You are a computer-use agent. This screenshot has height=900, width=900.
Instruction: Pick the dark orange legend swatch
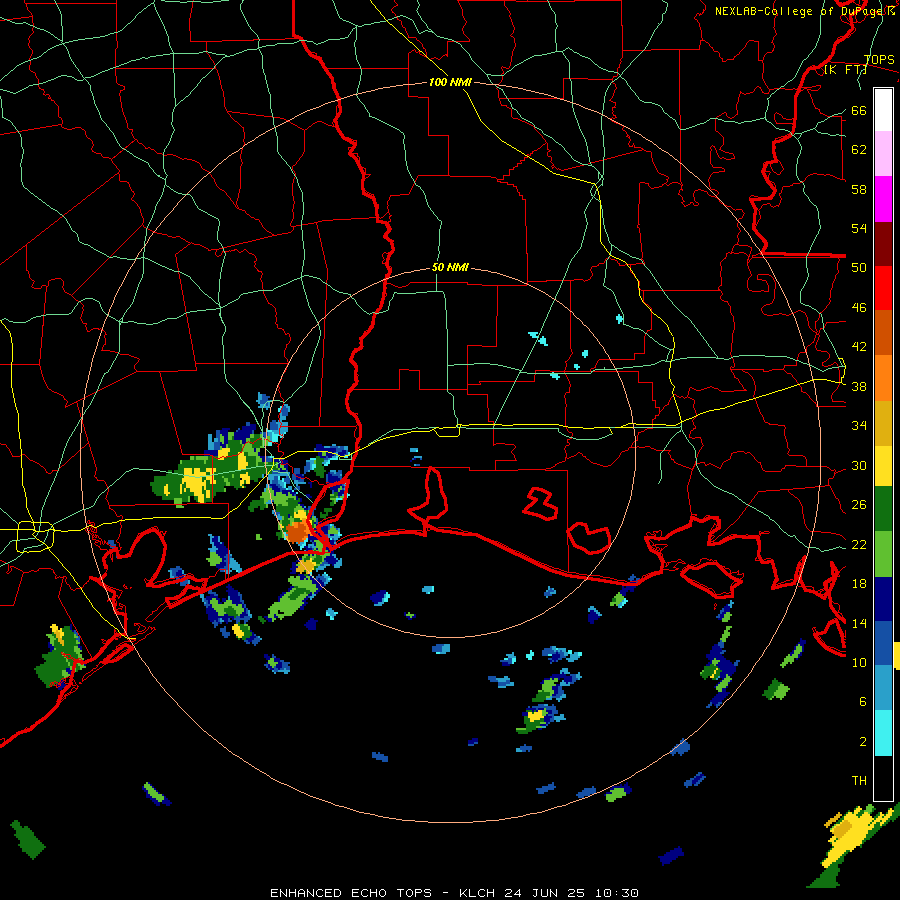coord(883,332)
